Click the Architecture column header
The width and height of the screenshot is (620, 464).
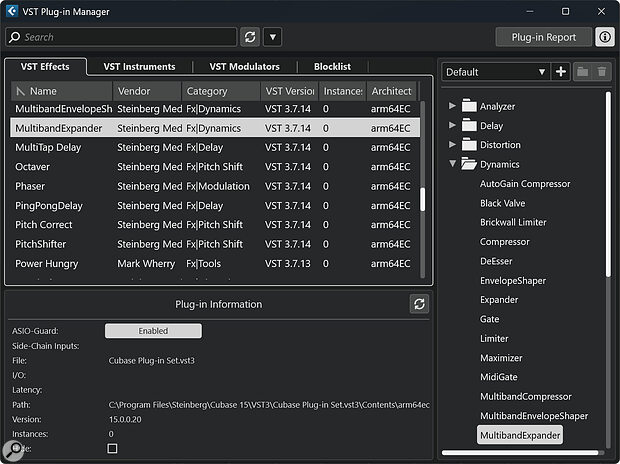[x=391, y=91]
